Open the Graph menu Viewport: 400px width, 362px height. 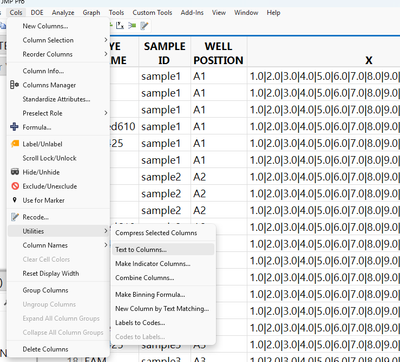point(91,13)
